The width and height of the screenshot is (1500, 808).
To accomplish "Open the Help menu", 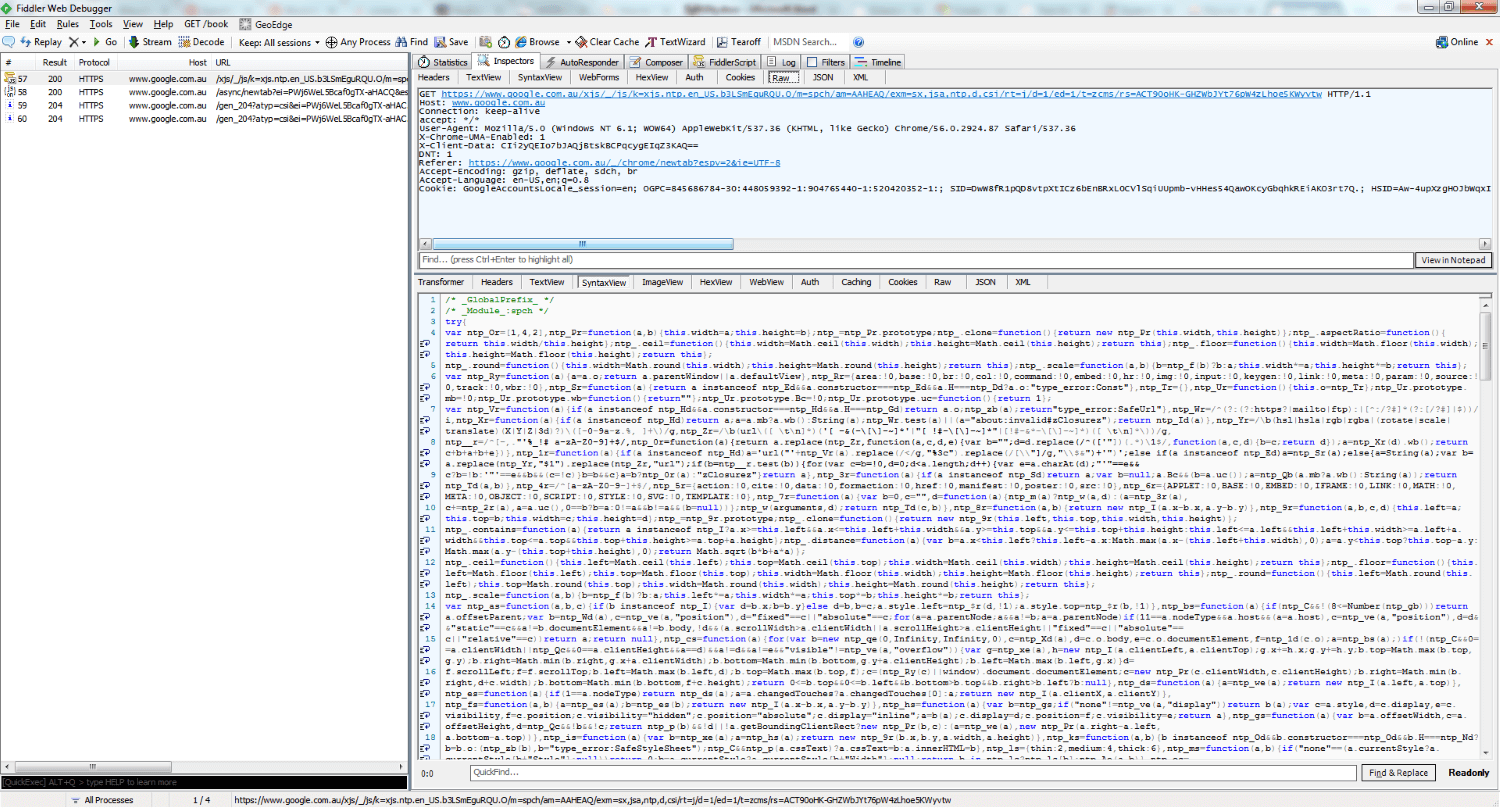I will (x=164, y=23).
